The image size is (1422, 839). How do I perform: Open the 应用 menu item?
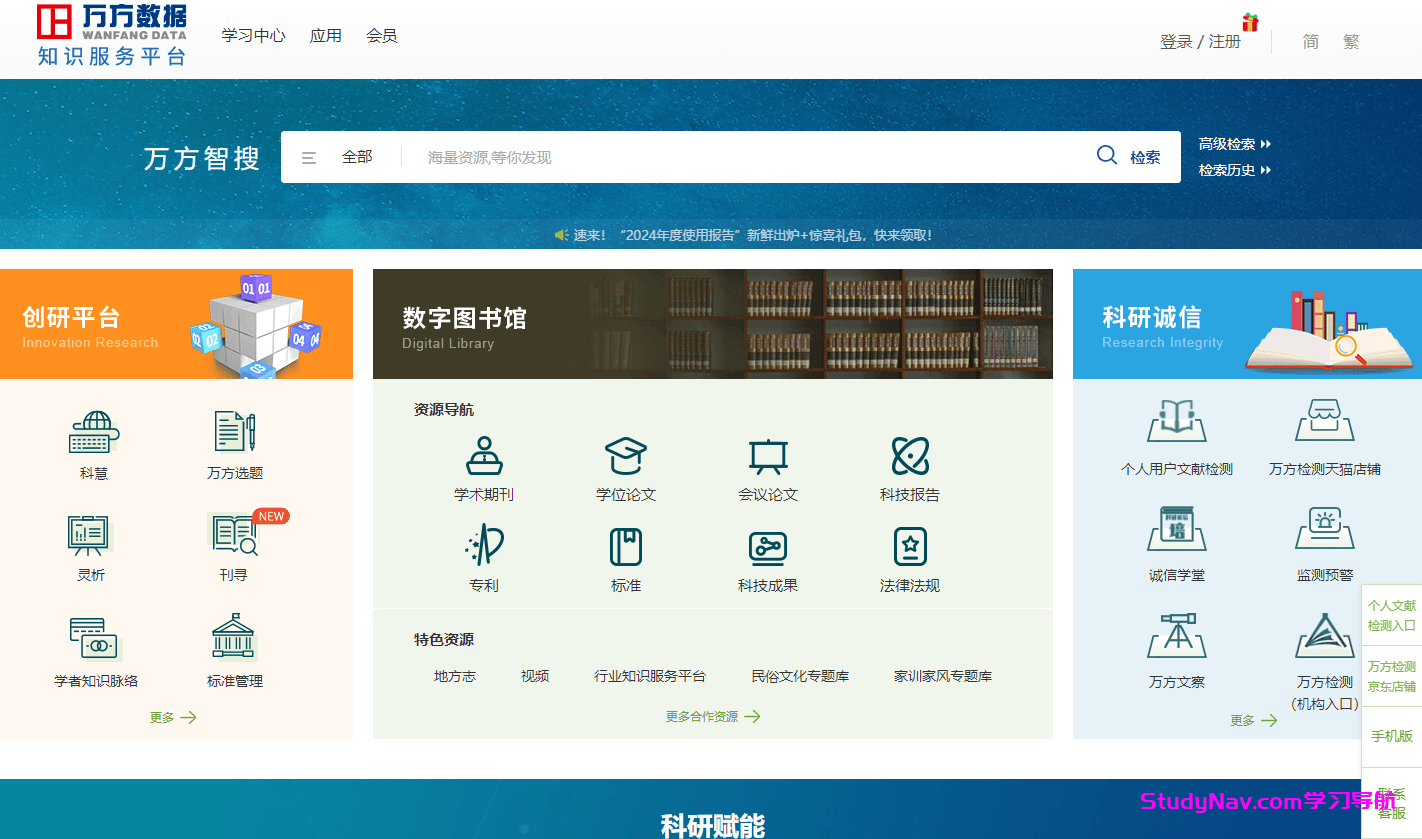(x=325, y=34)
